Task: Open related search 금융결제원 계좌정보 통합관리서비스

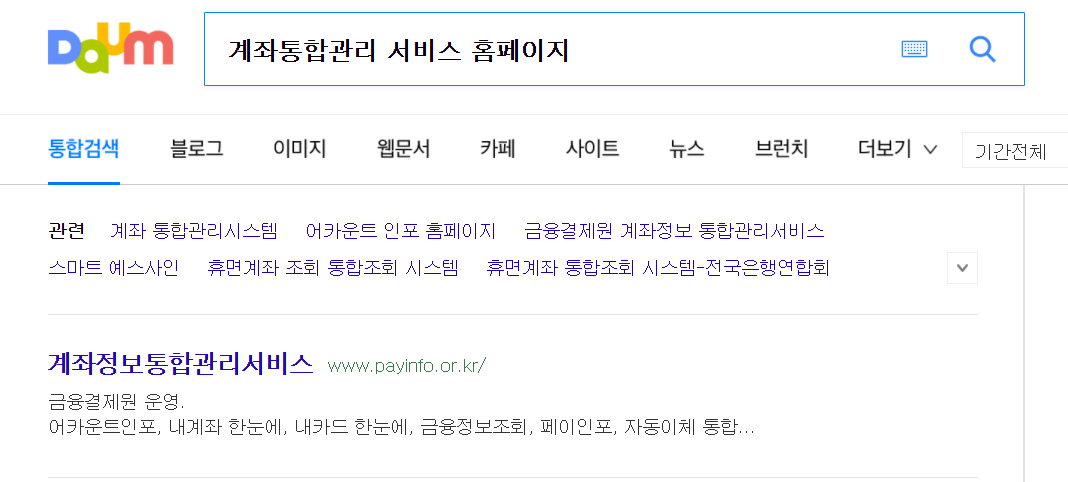Action: coord(674,231)
